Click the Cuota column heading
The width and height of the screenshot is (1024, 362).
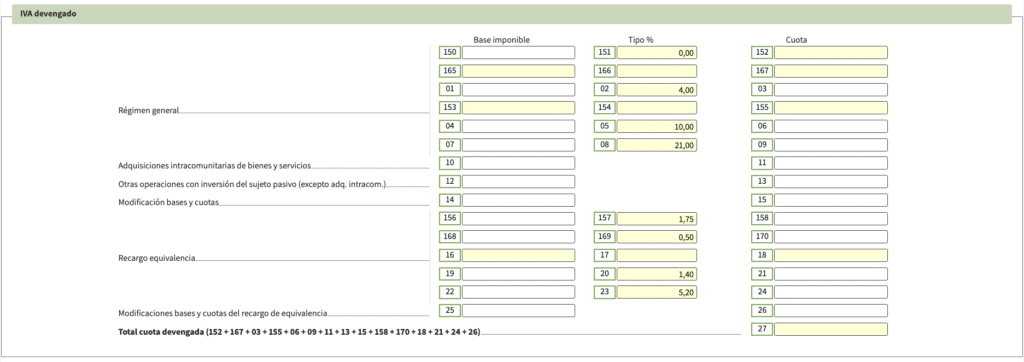[x=796, y=40]
